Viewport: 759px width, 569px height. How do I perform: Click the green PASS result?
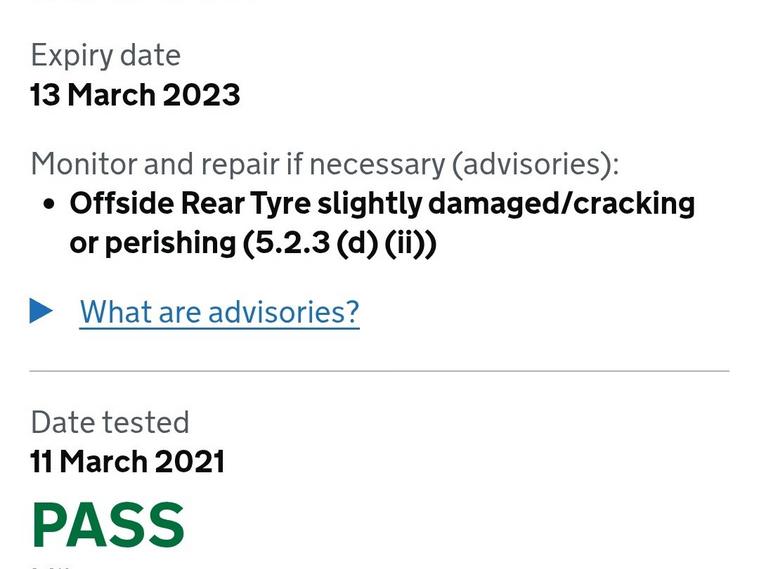pyautogui.click(x=108, y=524)
